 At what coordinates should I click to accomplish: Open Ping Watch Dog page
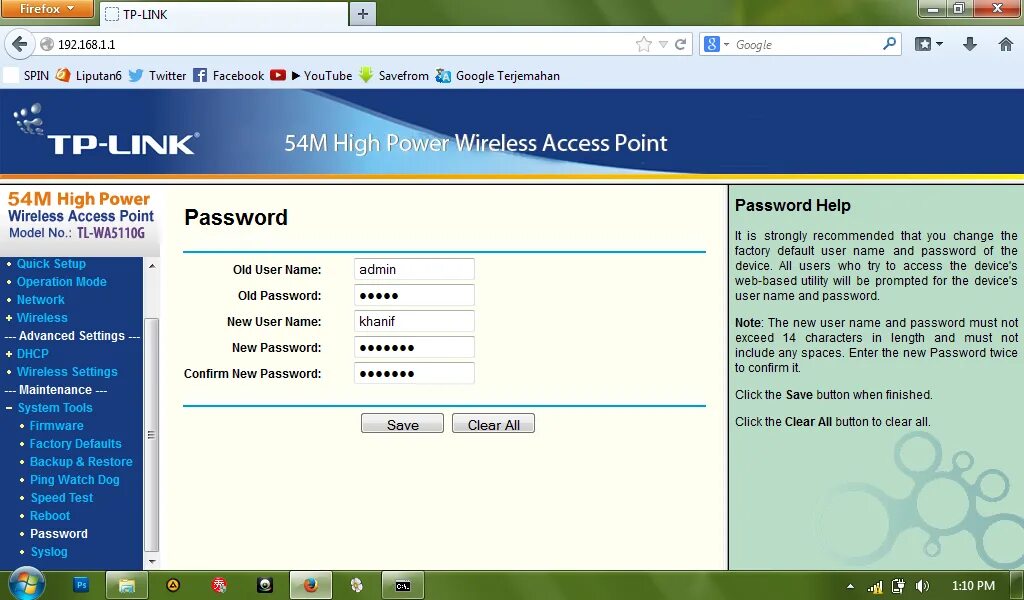74,480
